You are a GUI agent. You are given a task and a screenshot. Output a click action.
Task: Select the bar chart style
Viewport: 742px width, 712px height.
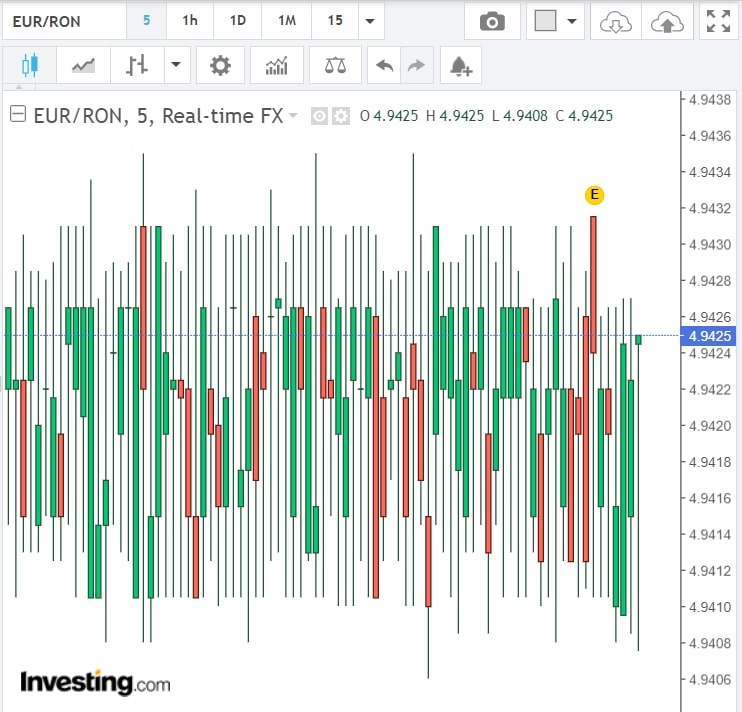click(x=138, y=67)
